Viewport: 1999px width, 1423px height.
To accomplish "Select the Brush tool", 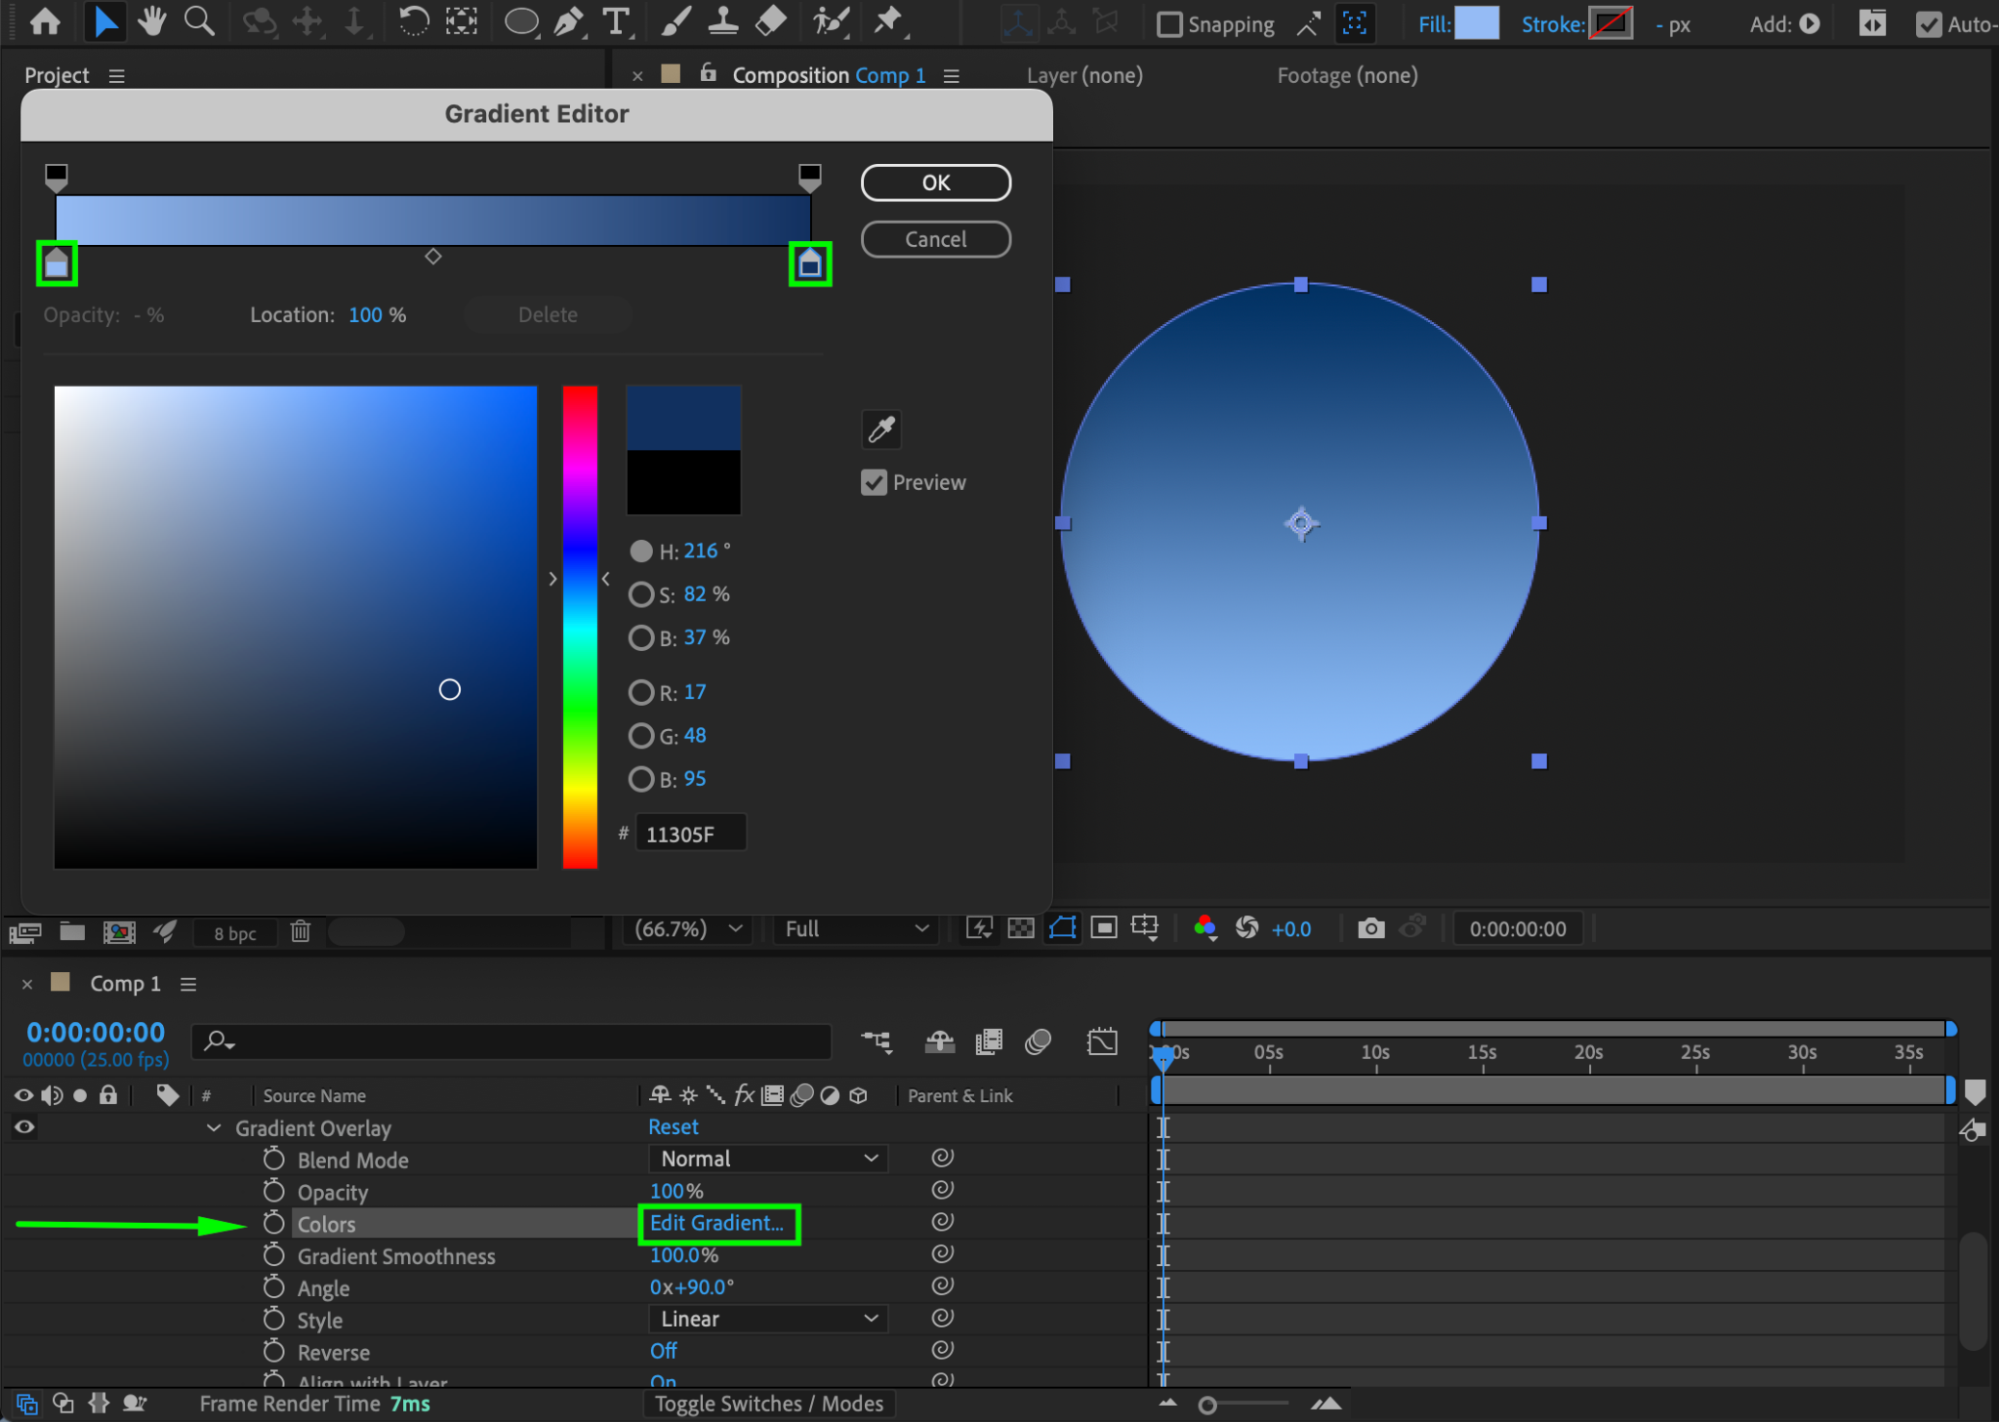I will point(676,22).
